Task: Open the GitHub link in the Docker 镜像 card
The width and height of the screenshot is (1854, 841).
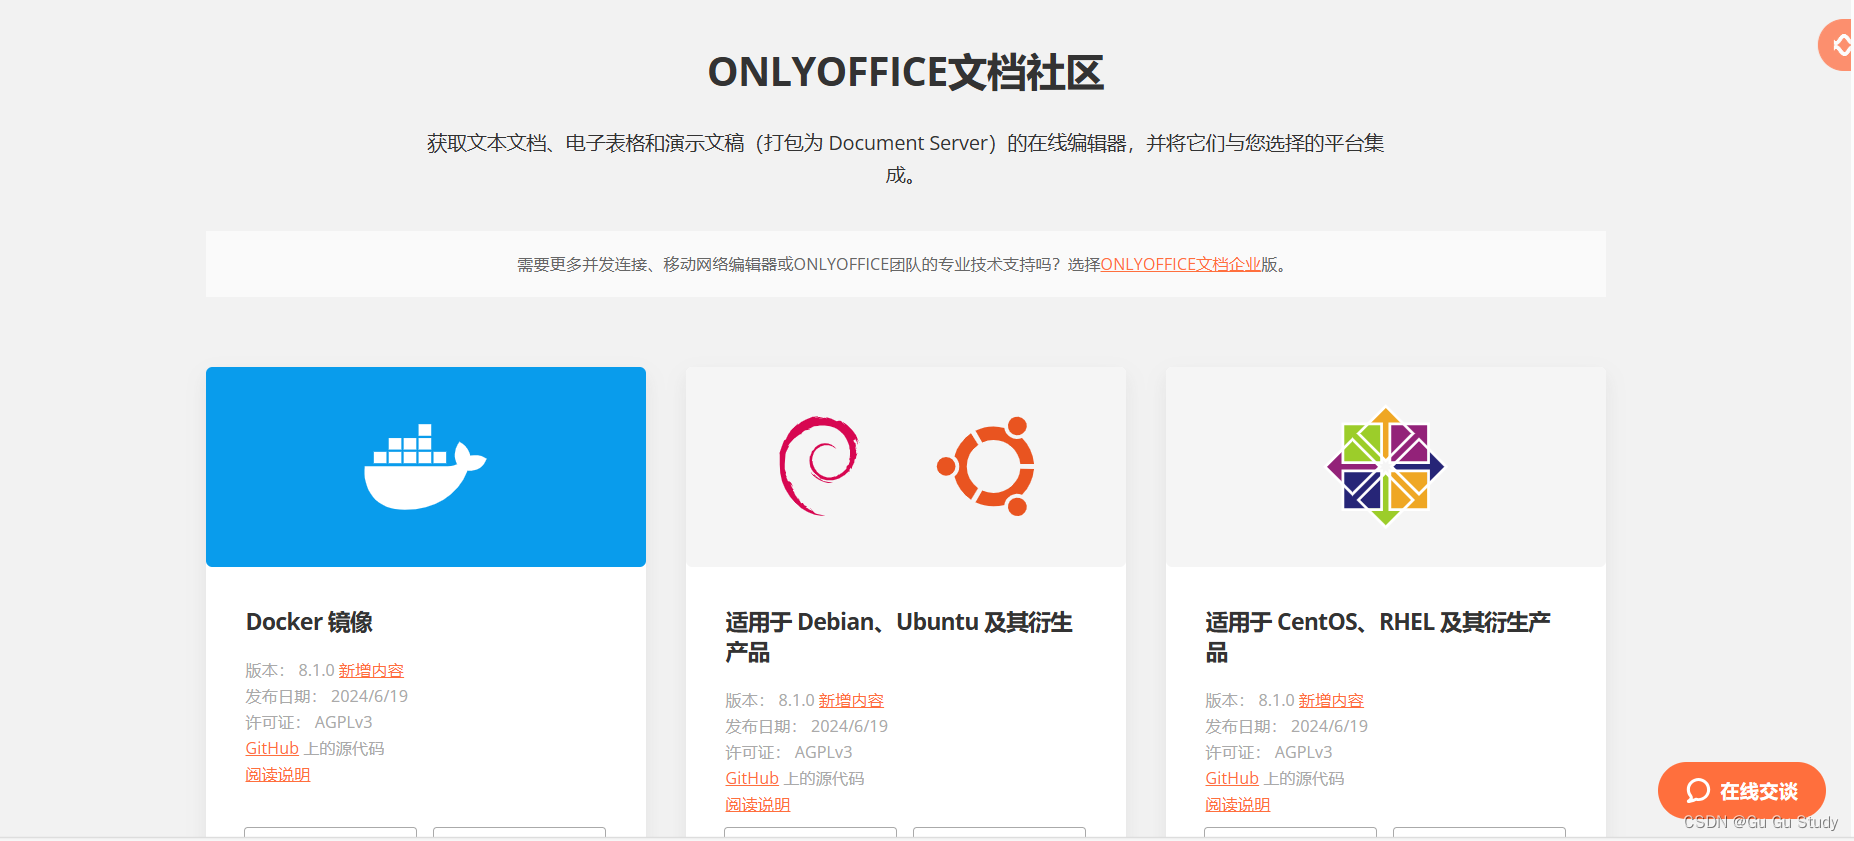Action: coord(272,748)
